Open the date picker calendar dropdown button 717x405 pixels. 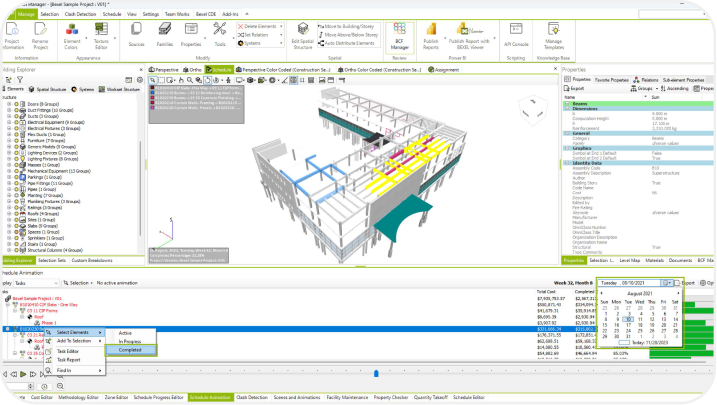(668, 283)
